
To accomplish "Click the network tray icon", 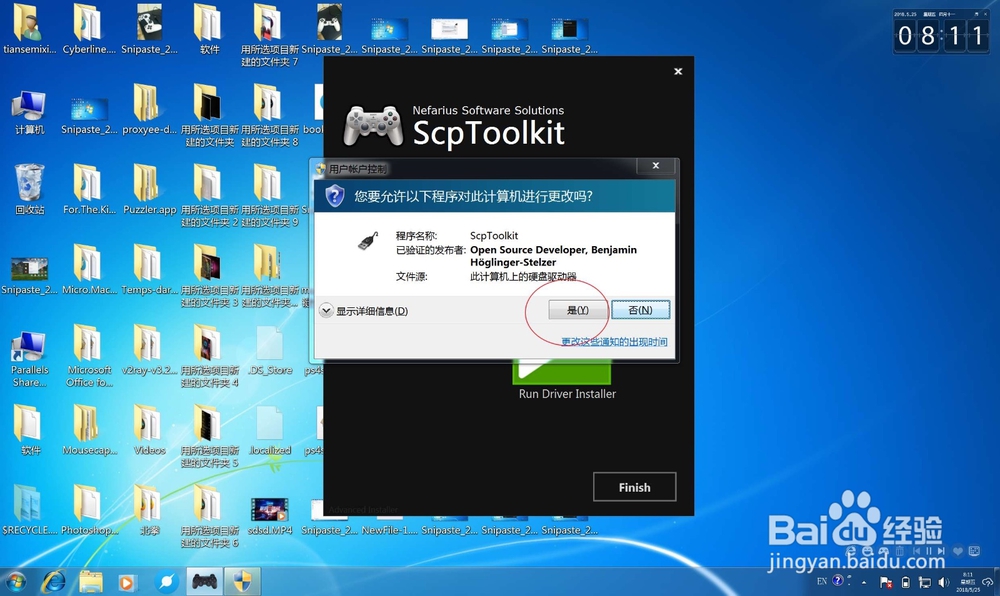I will tap(925, 582).
